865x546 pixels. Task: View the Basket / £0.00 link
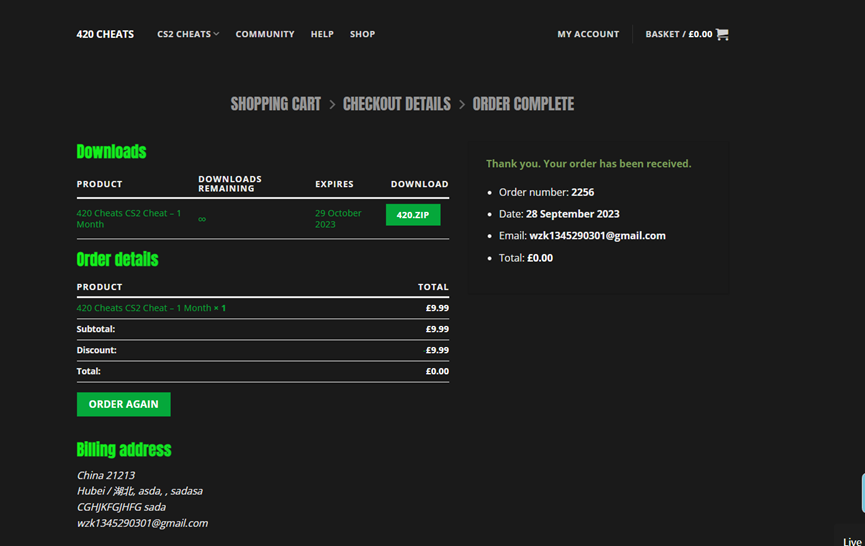click(x=678, y=34)
